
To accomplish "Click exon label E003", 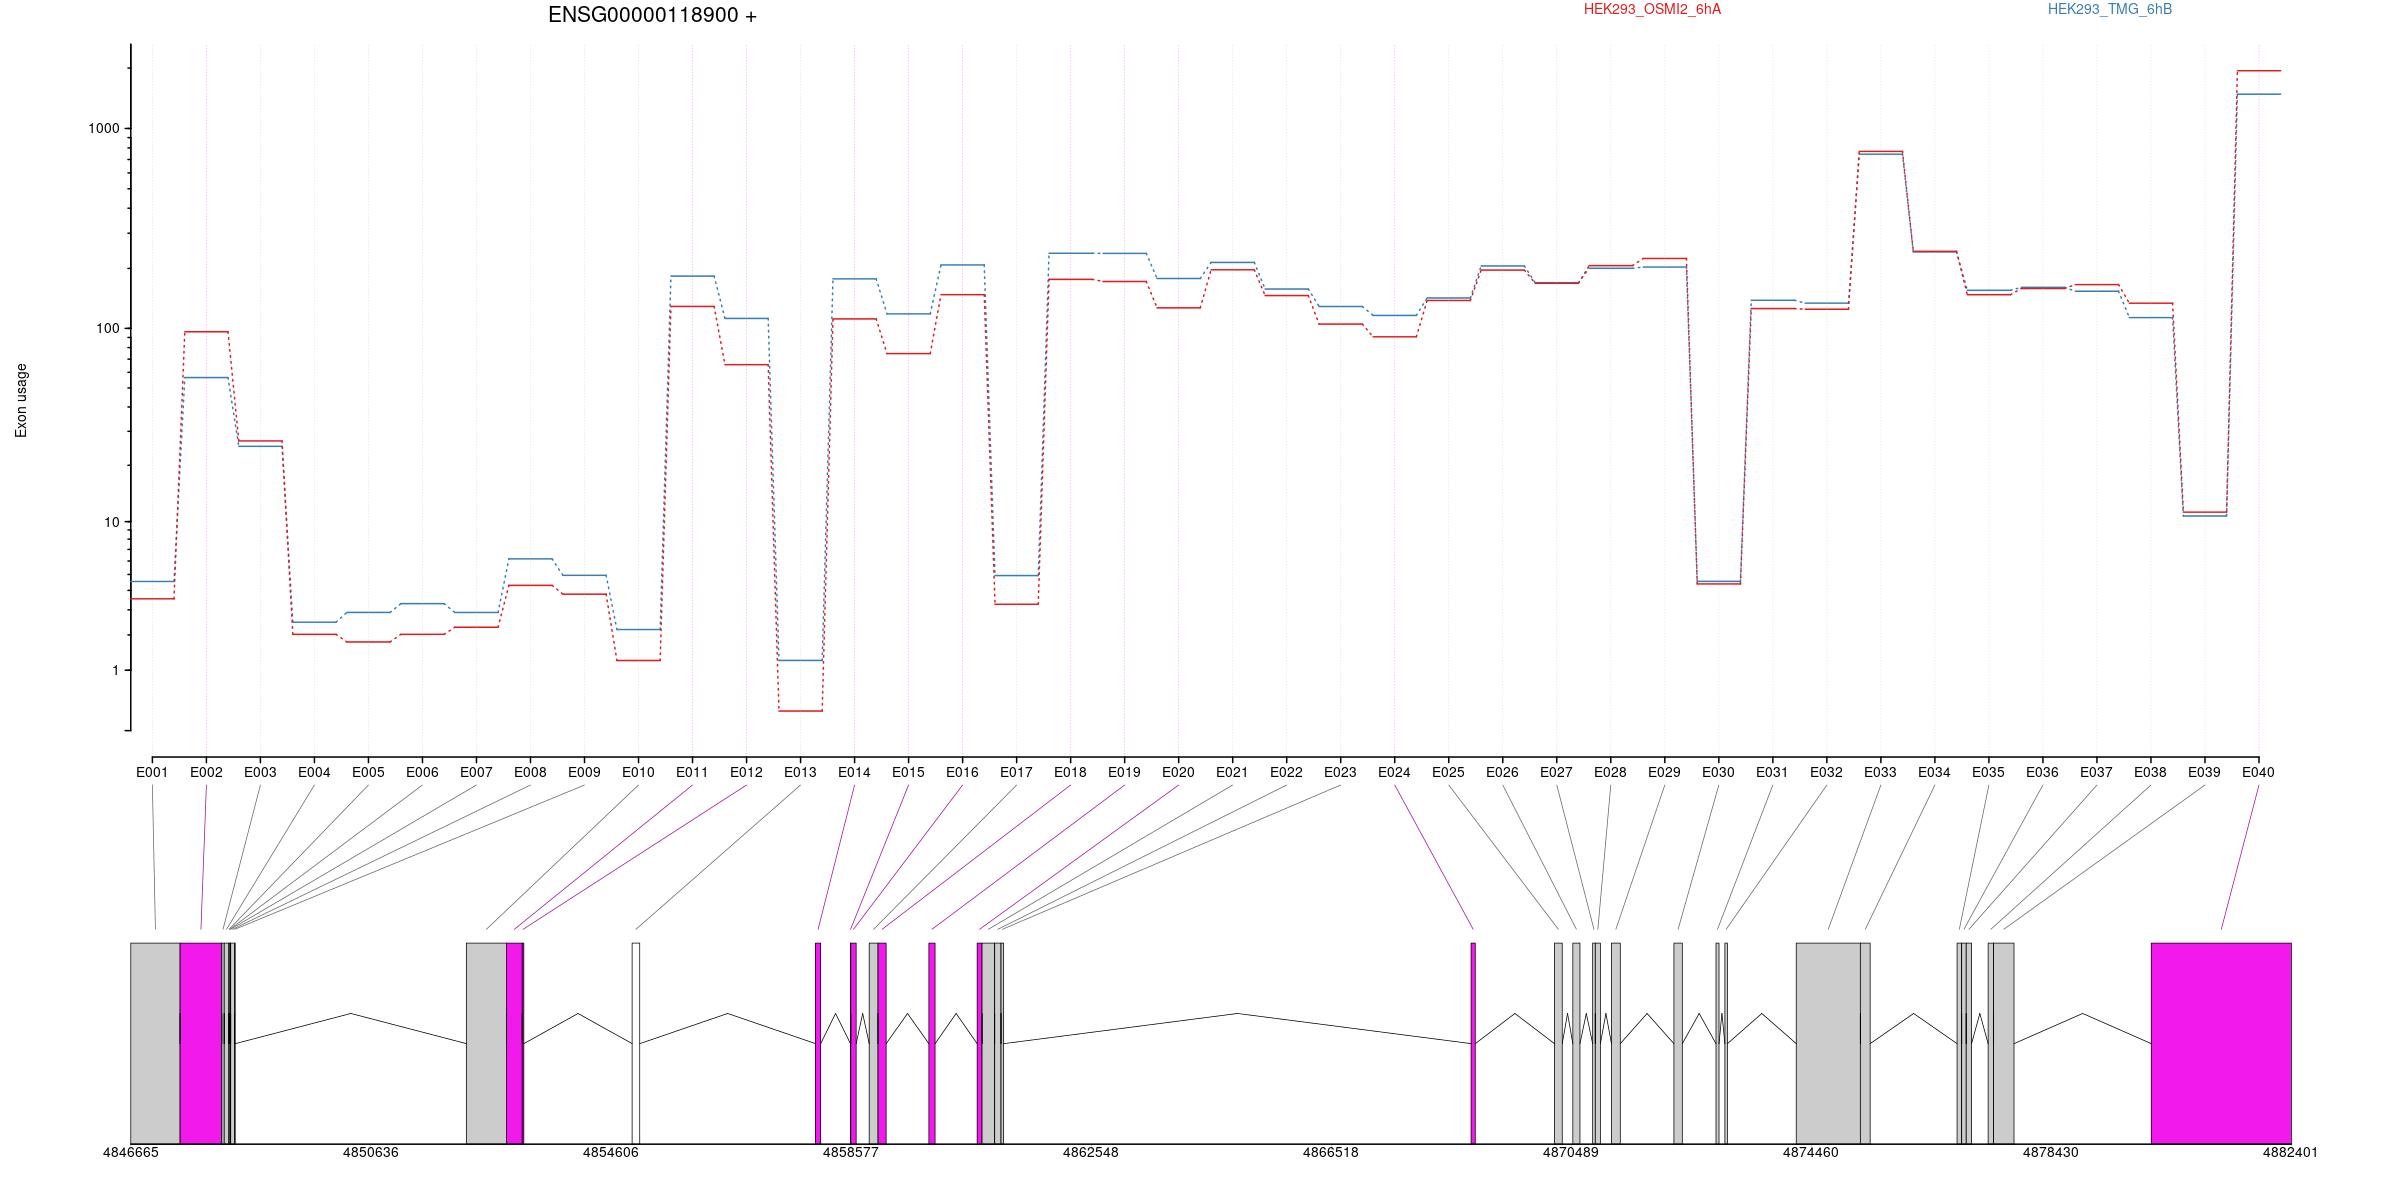I will pyautogui.click(x=260, y=772).
